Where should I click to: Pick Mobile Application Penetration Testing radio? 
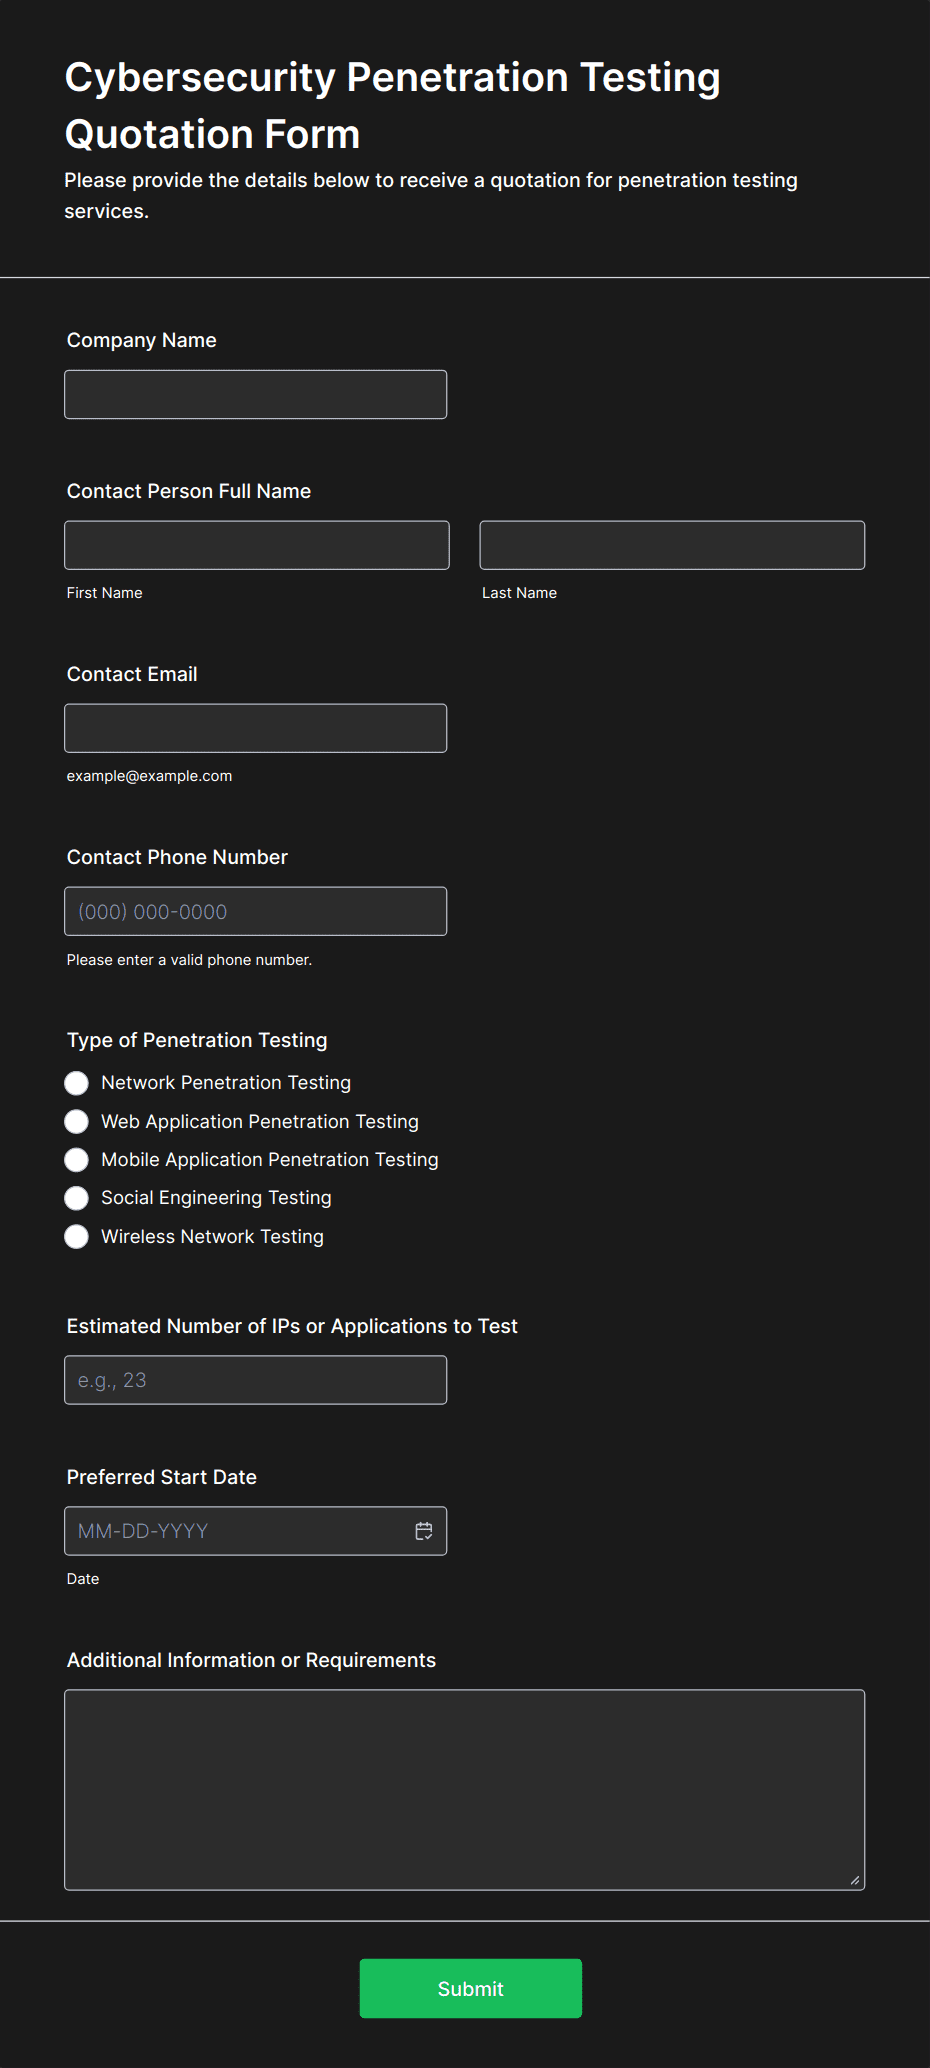click(76, 1160)
